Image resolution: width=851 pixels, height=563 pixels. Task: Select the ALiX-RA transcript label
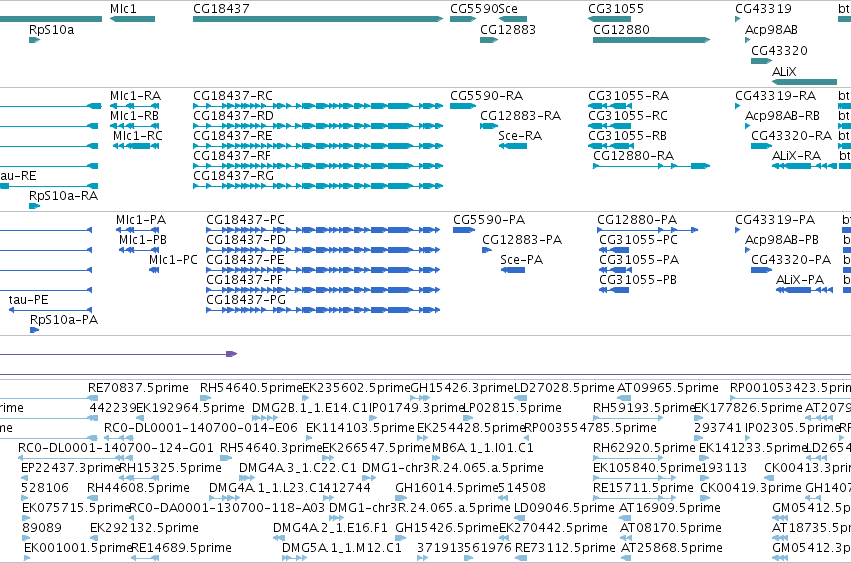coord(796,156)
